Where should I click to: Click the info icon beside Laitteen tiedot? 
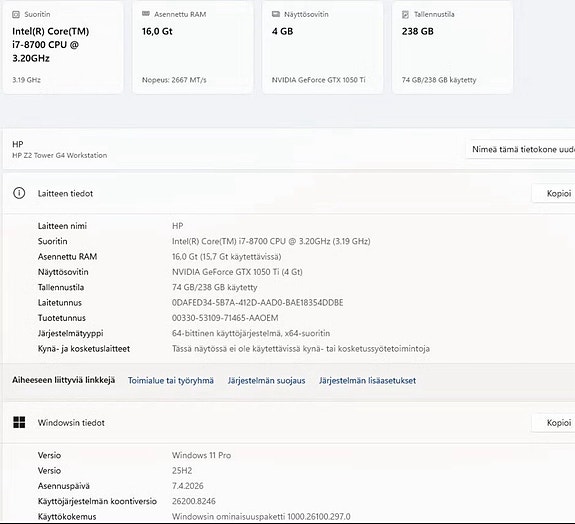pyautogui.click(x=19, y=193)
